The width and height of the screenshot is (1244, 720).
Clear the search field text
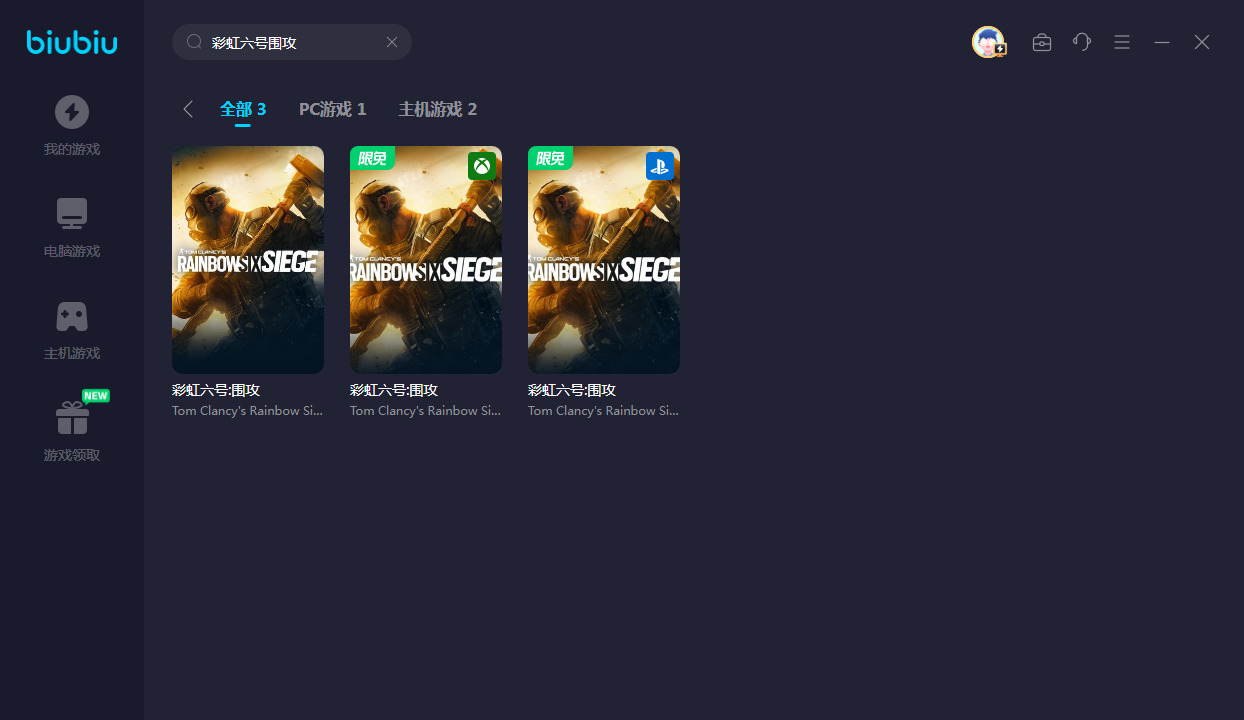(392, 42)
